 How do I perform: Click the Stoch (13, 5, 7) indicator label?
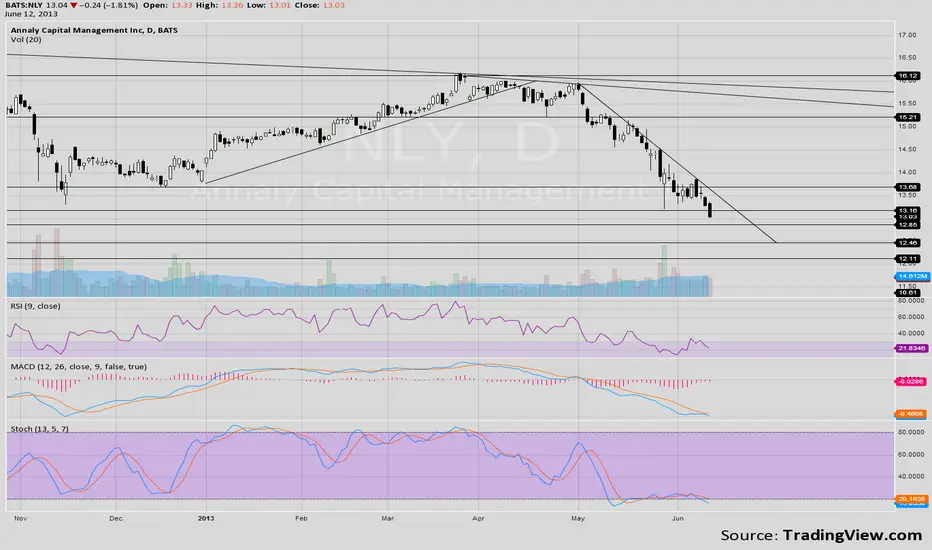tap(39, 429)
